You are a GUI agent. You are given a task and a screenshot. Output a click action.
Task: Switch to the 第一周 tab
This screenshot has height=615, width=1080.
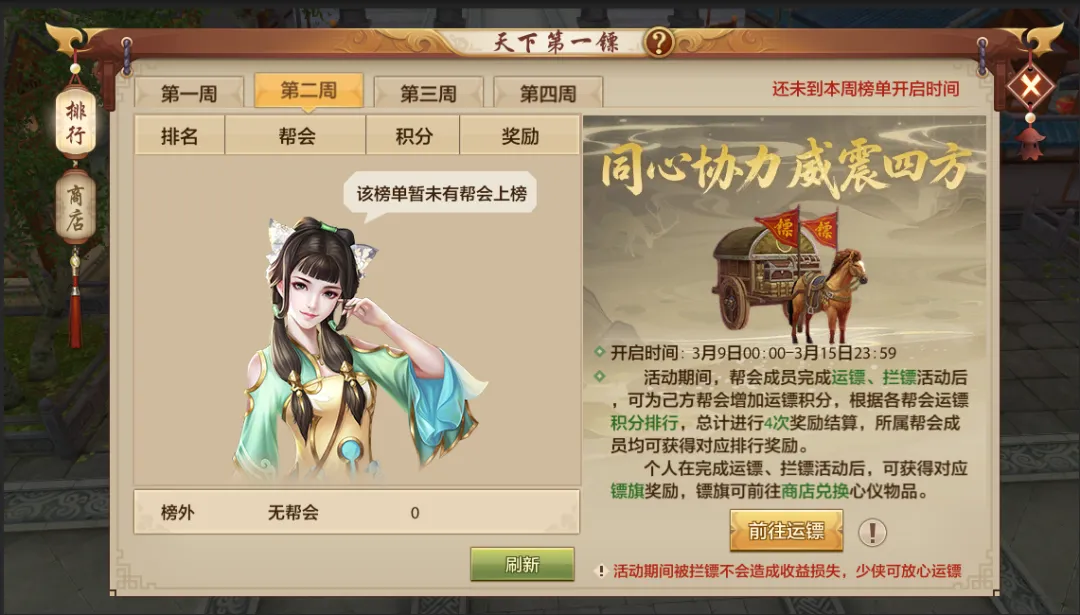click(189, 92)
